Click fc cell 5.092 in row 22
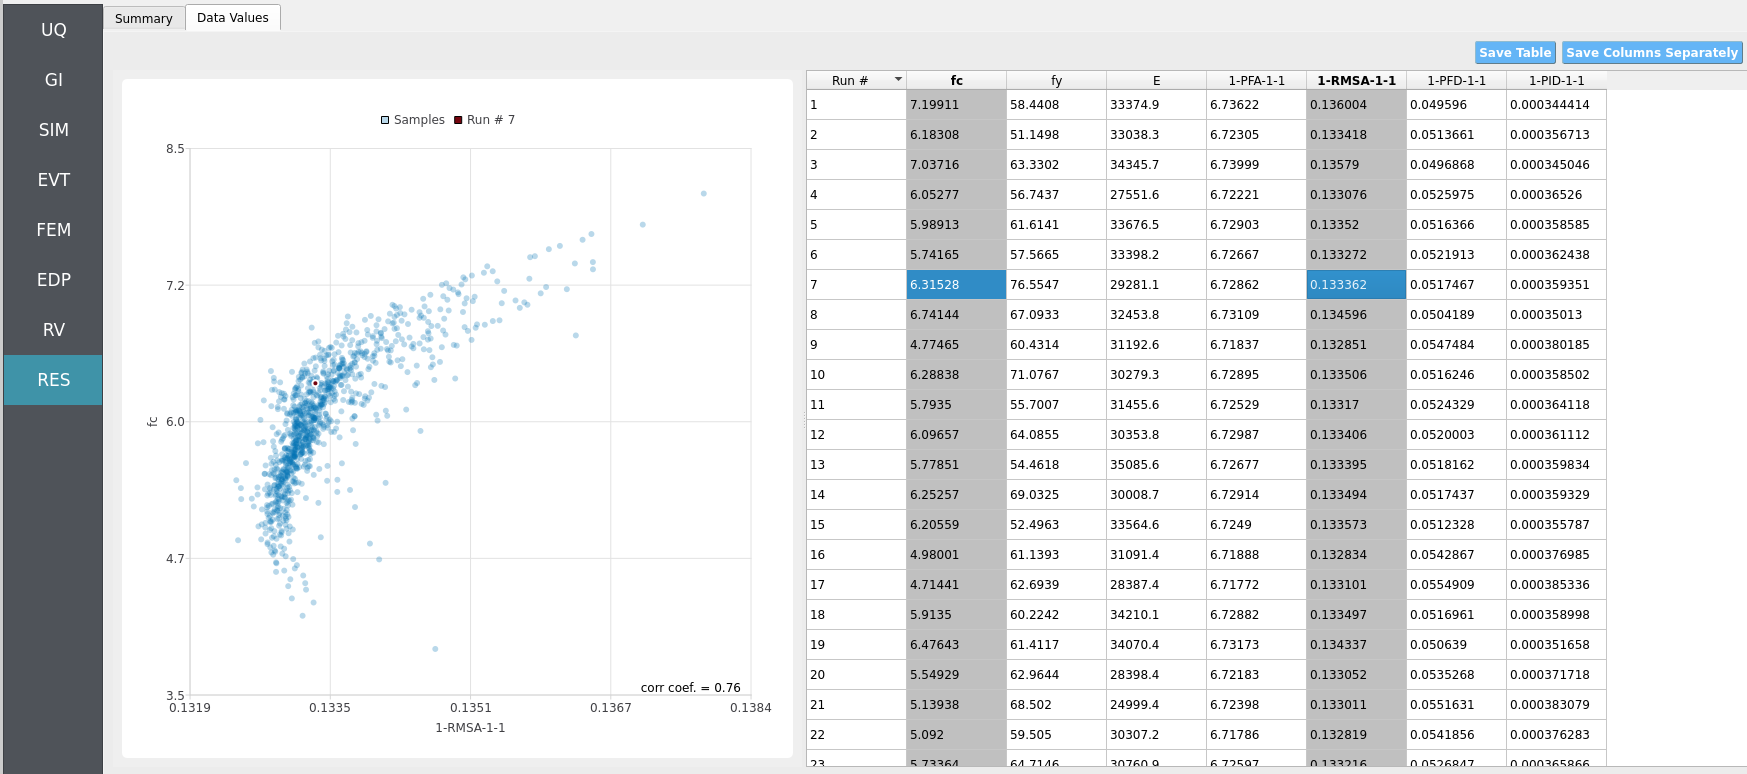 tap(956, 734)
